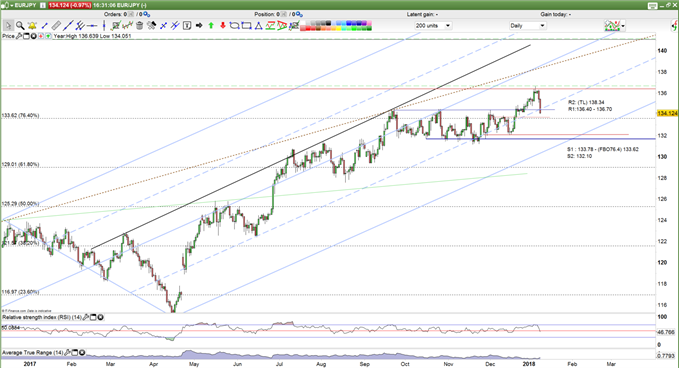Pick the black color swatch
This screenshot has height=368, width=679.
329,23
